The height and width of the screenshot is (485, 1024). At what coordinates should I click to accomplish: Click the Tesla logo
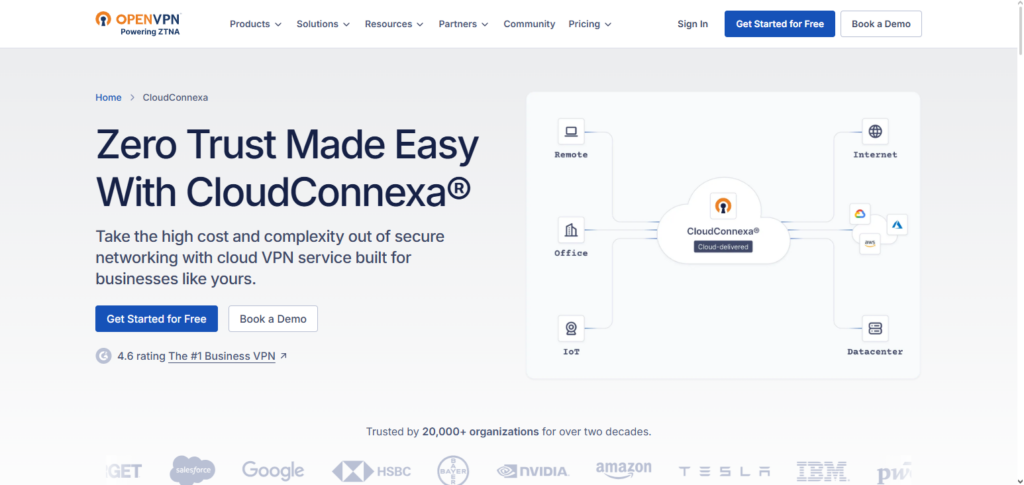tap(724, 471)
